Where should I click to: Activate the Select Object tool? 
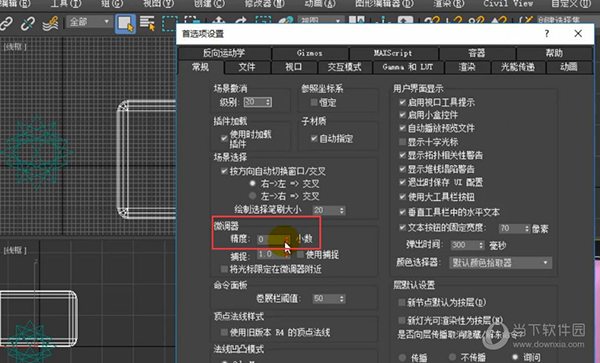click(x=126, y=24)
